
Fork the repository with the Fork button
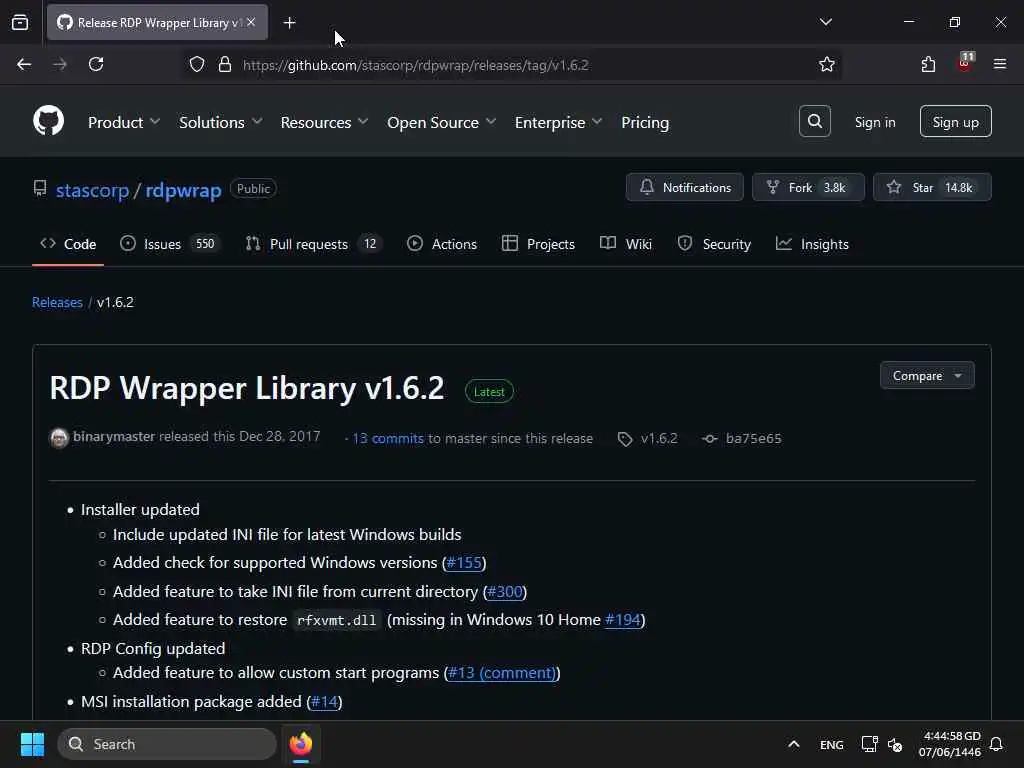(x=808, y=187)
